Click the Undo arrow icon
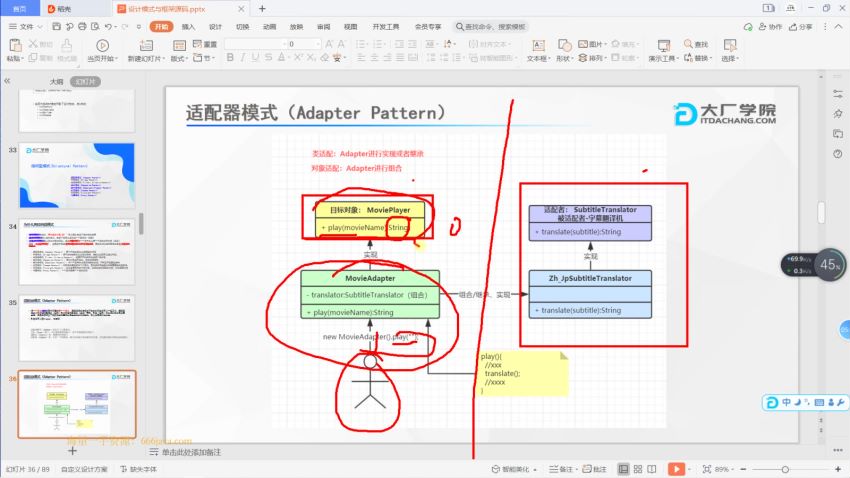Image resolution: width=850 pixels, height=478 pixels. point(108,27)
